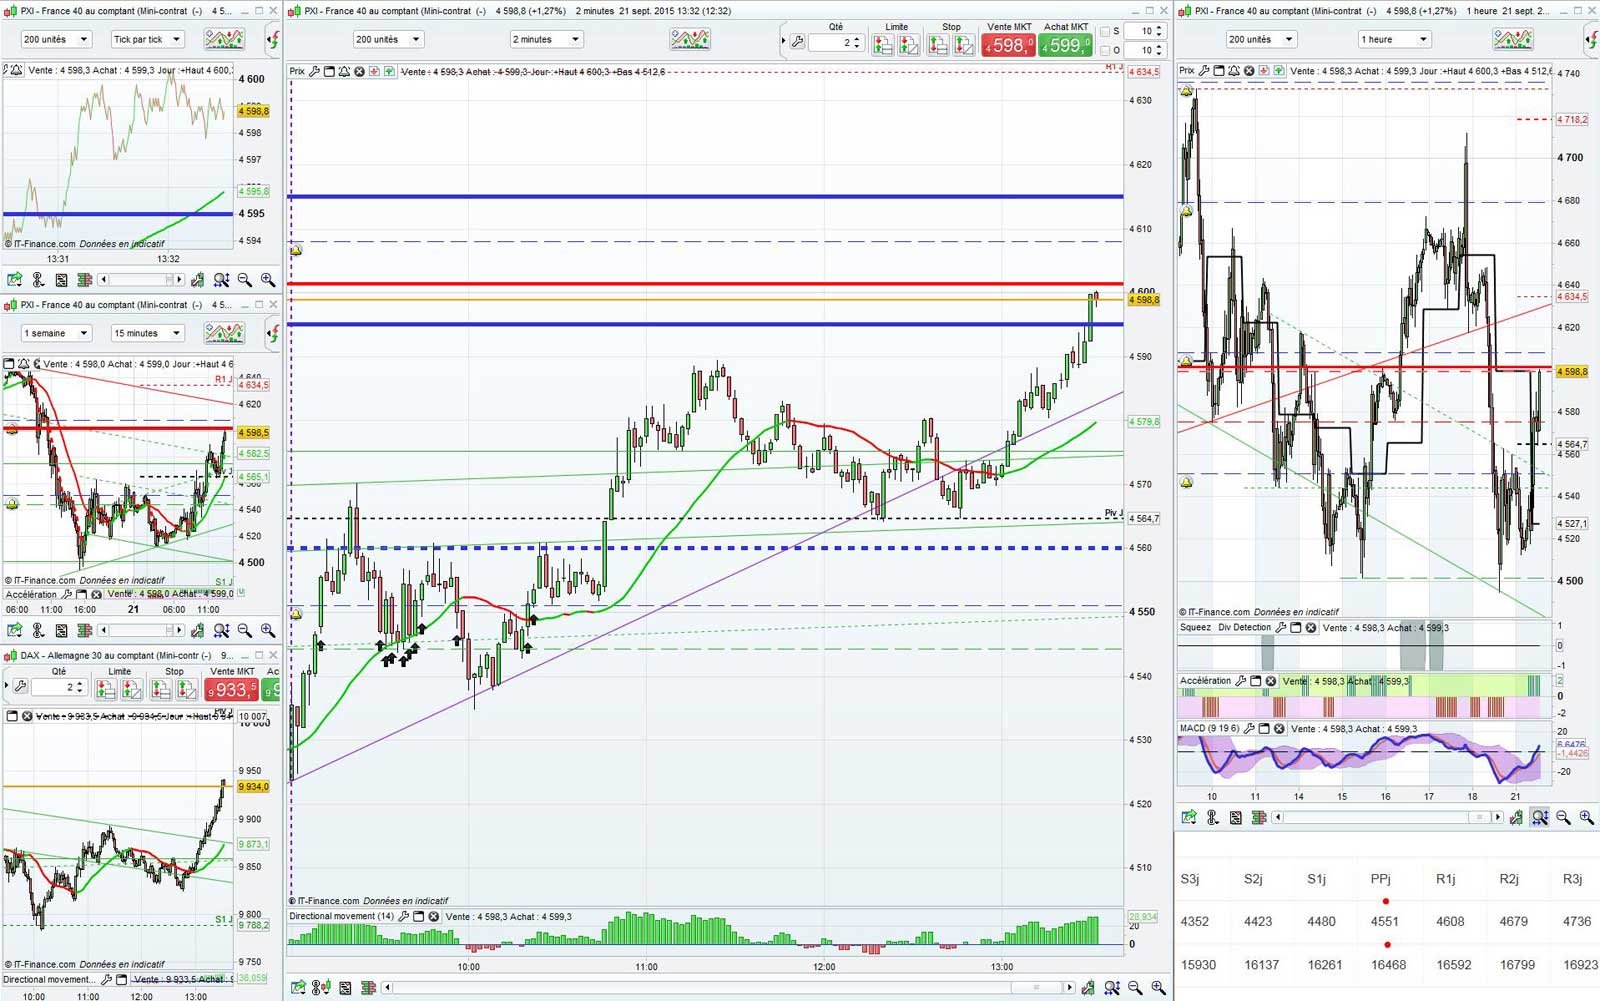This screenshot has height=1001, width=1600.
Task: Click the DAX Qté quantity field
Action: [60, 688]
